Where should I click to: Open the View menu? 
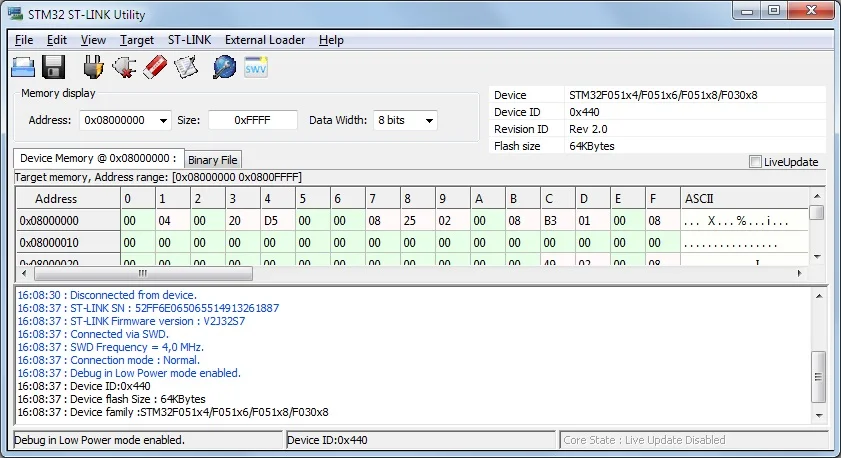[x=93, y=40]
